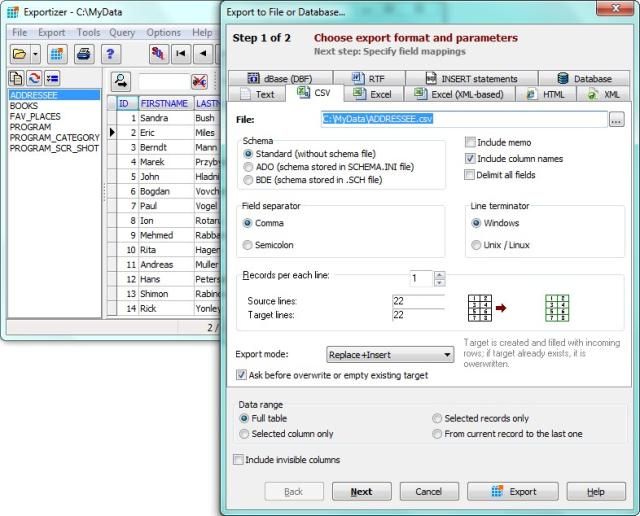The width and height of the screenshot is (640, 516).
Task: Switch to the HTML format tab
Action: click(x=545, y=95)
